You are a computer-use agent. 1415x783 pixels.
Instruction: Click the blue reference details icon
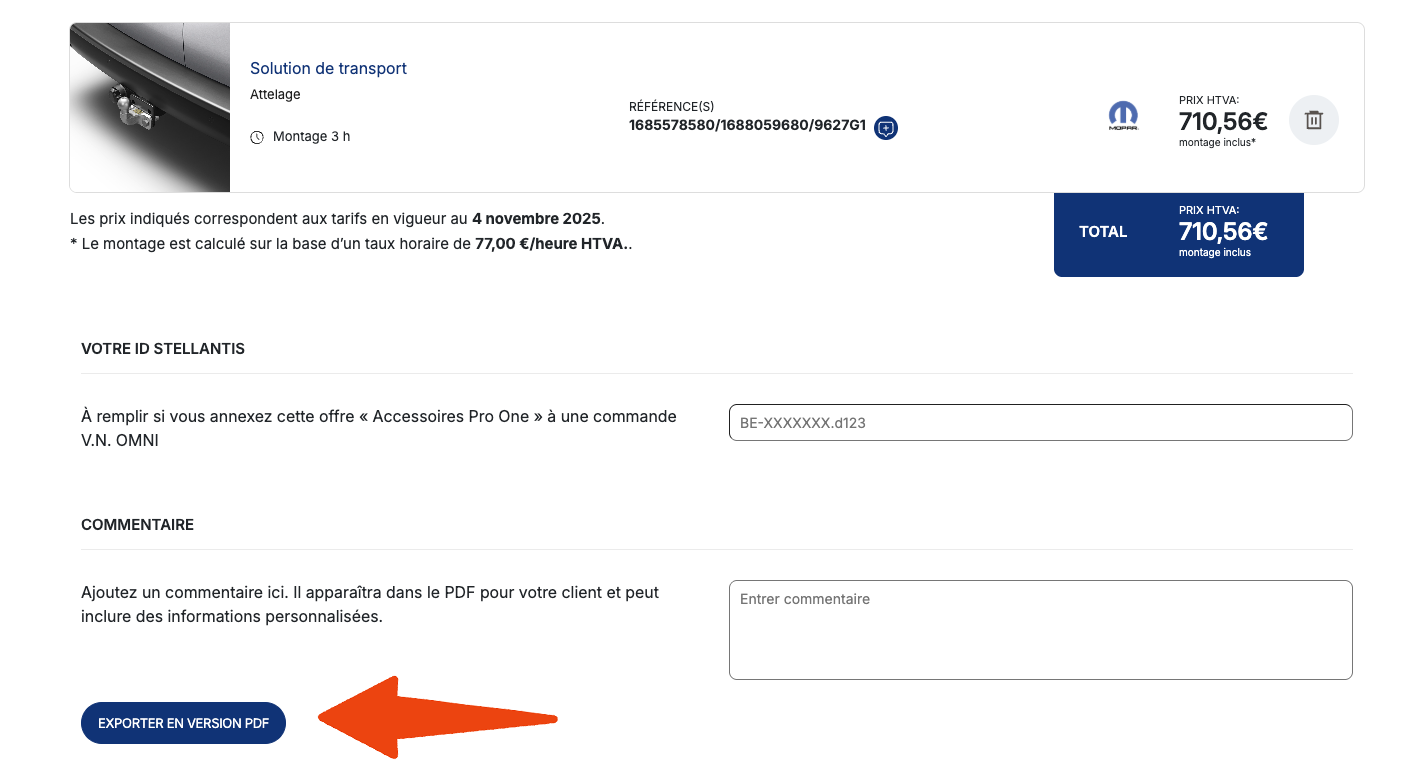tap(885, 128)
